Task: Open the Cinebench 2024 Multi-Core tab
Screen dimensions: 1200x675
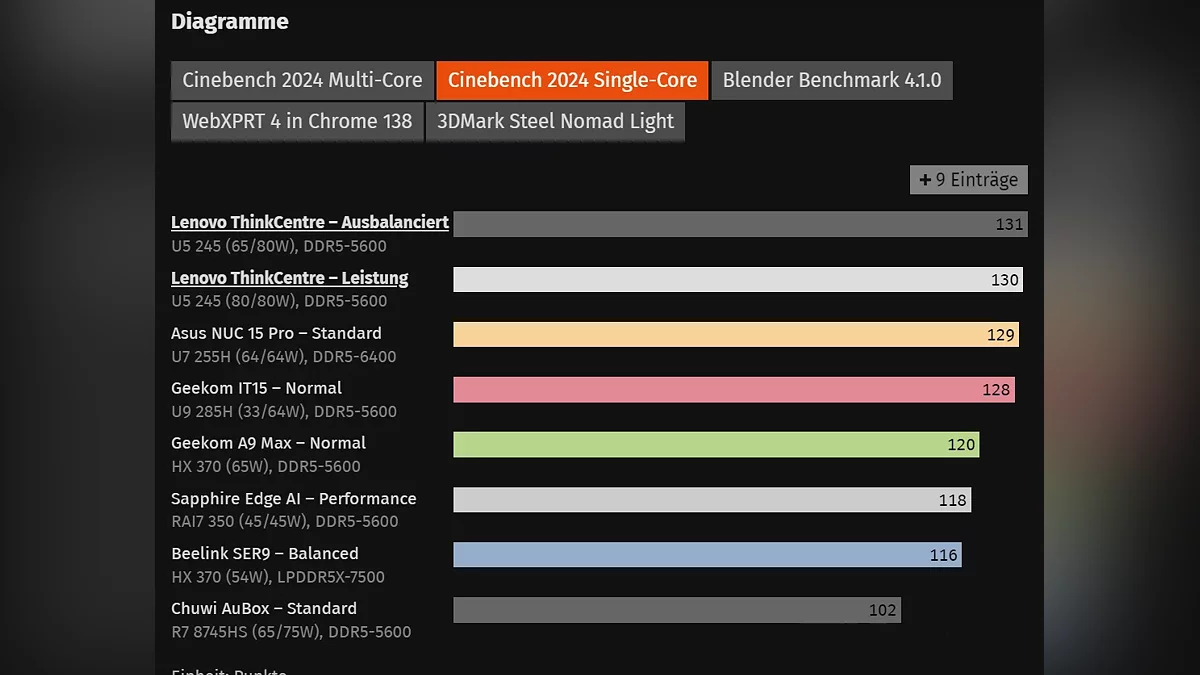Action: click(302, 81)
